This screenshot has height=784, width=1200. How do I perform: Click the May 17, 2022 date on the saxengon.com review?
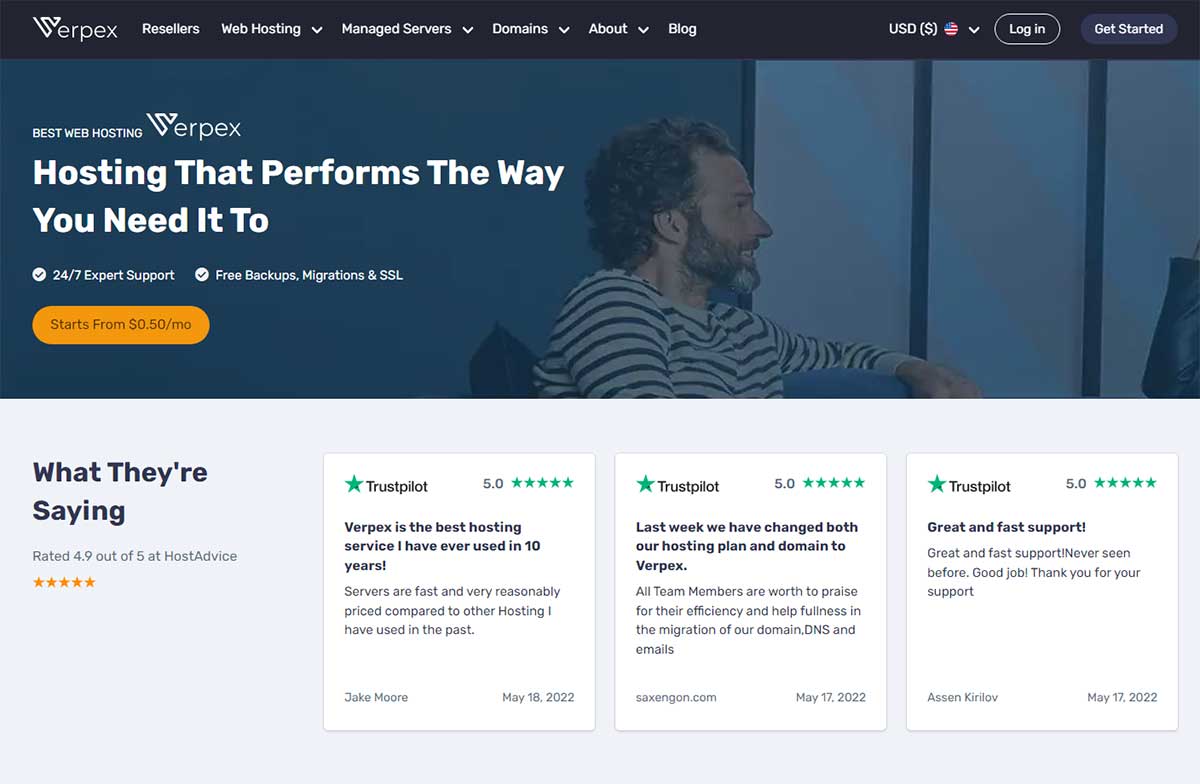click(x=831, y=697)
